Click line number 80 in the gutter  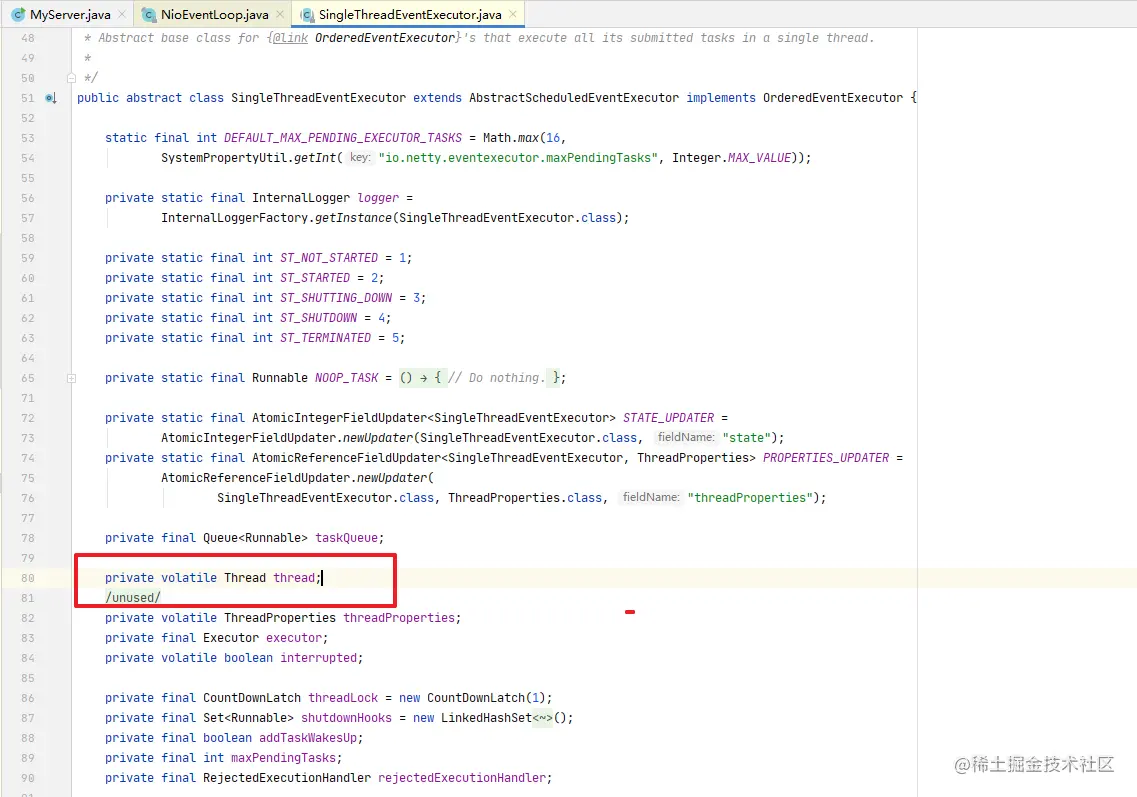[x=28, y=578]
